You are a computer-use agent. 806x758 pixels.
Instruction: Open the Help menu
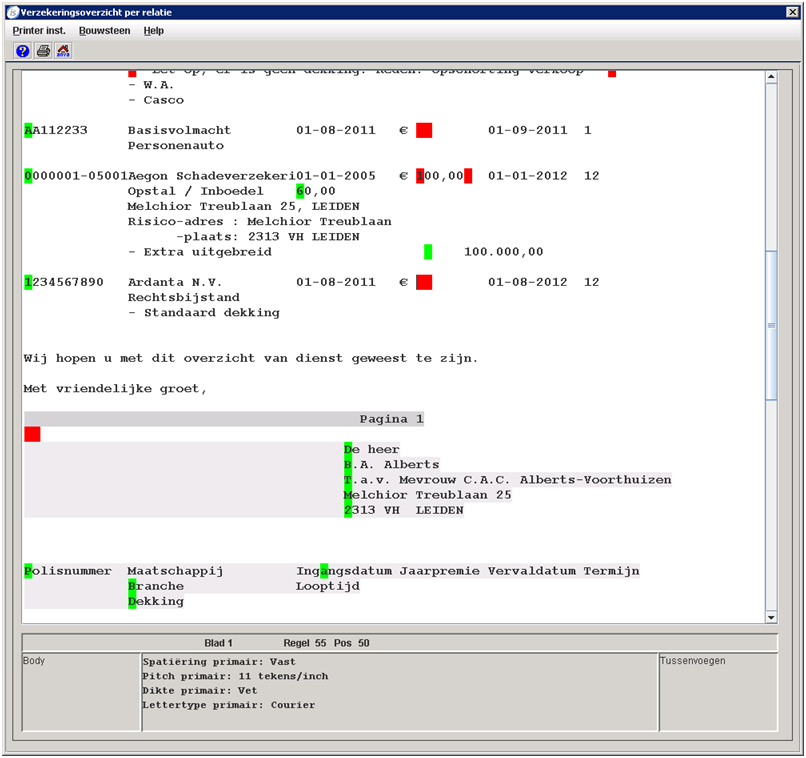pyautogui.click(x=153, y=31)
